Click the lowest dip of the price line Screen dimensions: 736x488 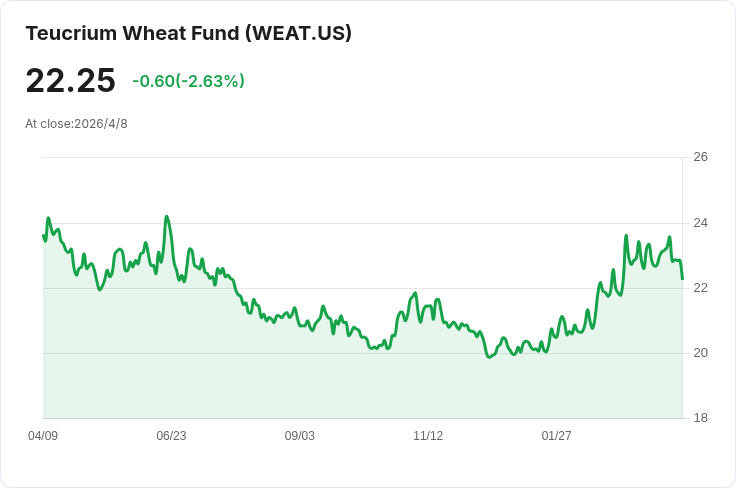click(x=489, y=357)
